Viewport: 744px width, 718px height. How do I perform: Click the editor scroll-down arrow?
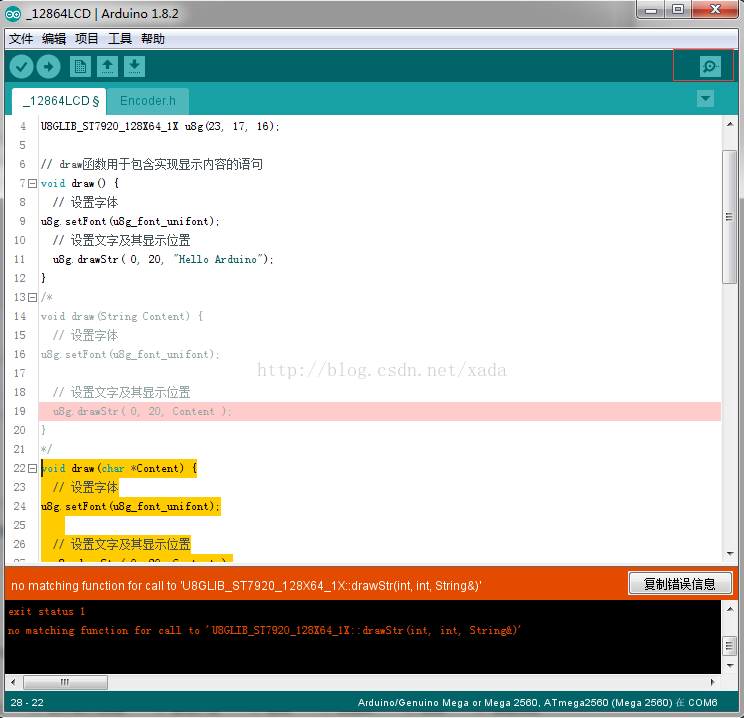click(x=730, y=554)
